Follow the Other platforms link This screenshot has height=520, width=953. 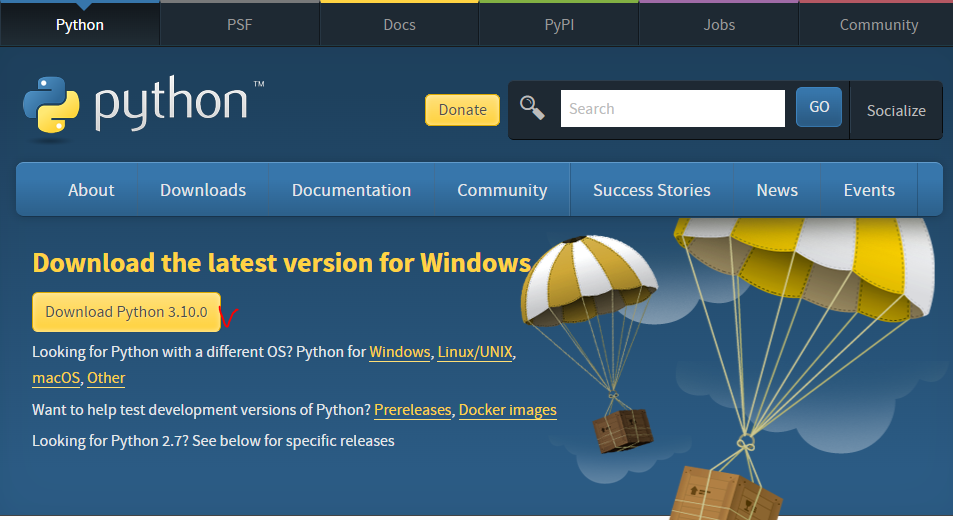106,378
